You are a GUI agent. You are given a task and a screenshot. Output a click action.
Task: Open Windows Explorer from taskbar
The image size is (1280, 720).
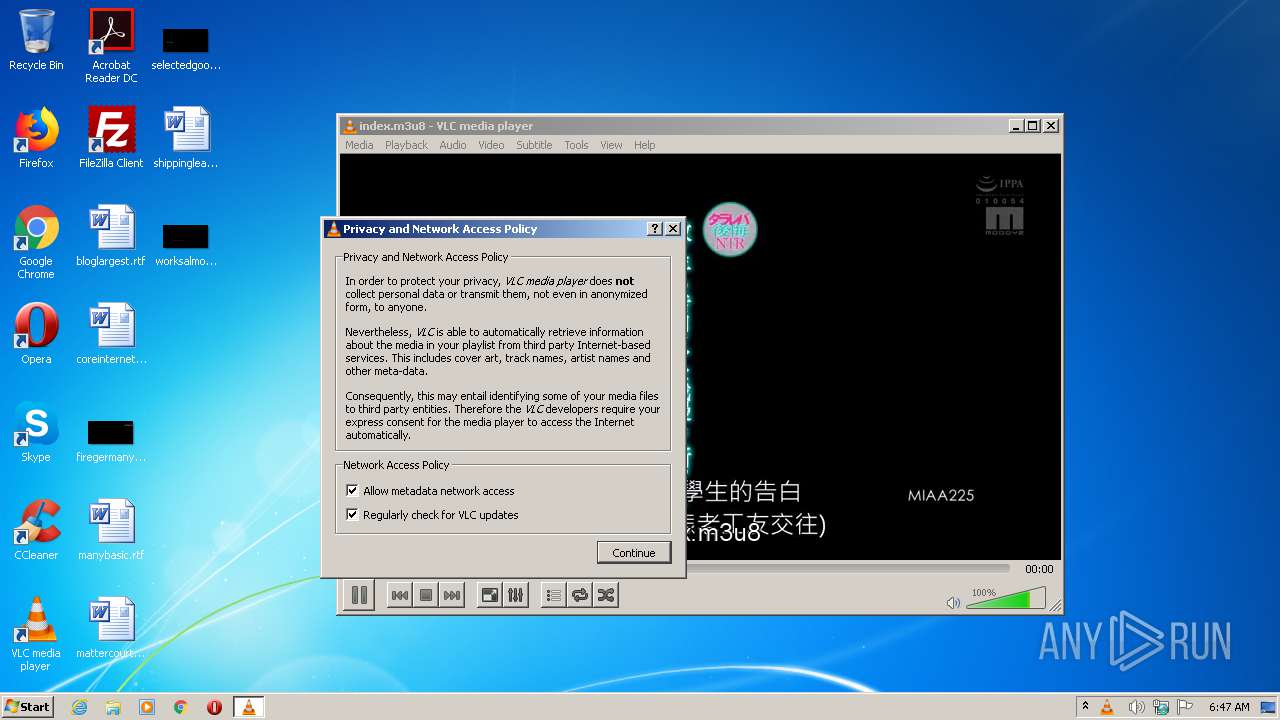[113, 707]
